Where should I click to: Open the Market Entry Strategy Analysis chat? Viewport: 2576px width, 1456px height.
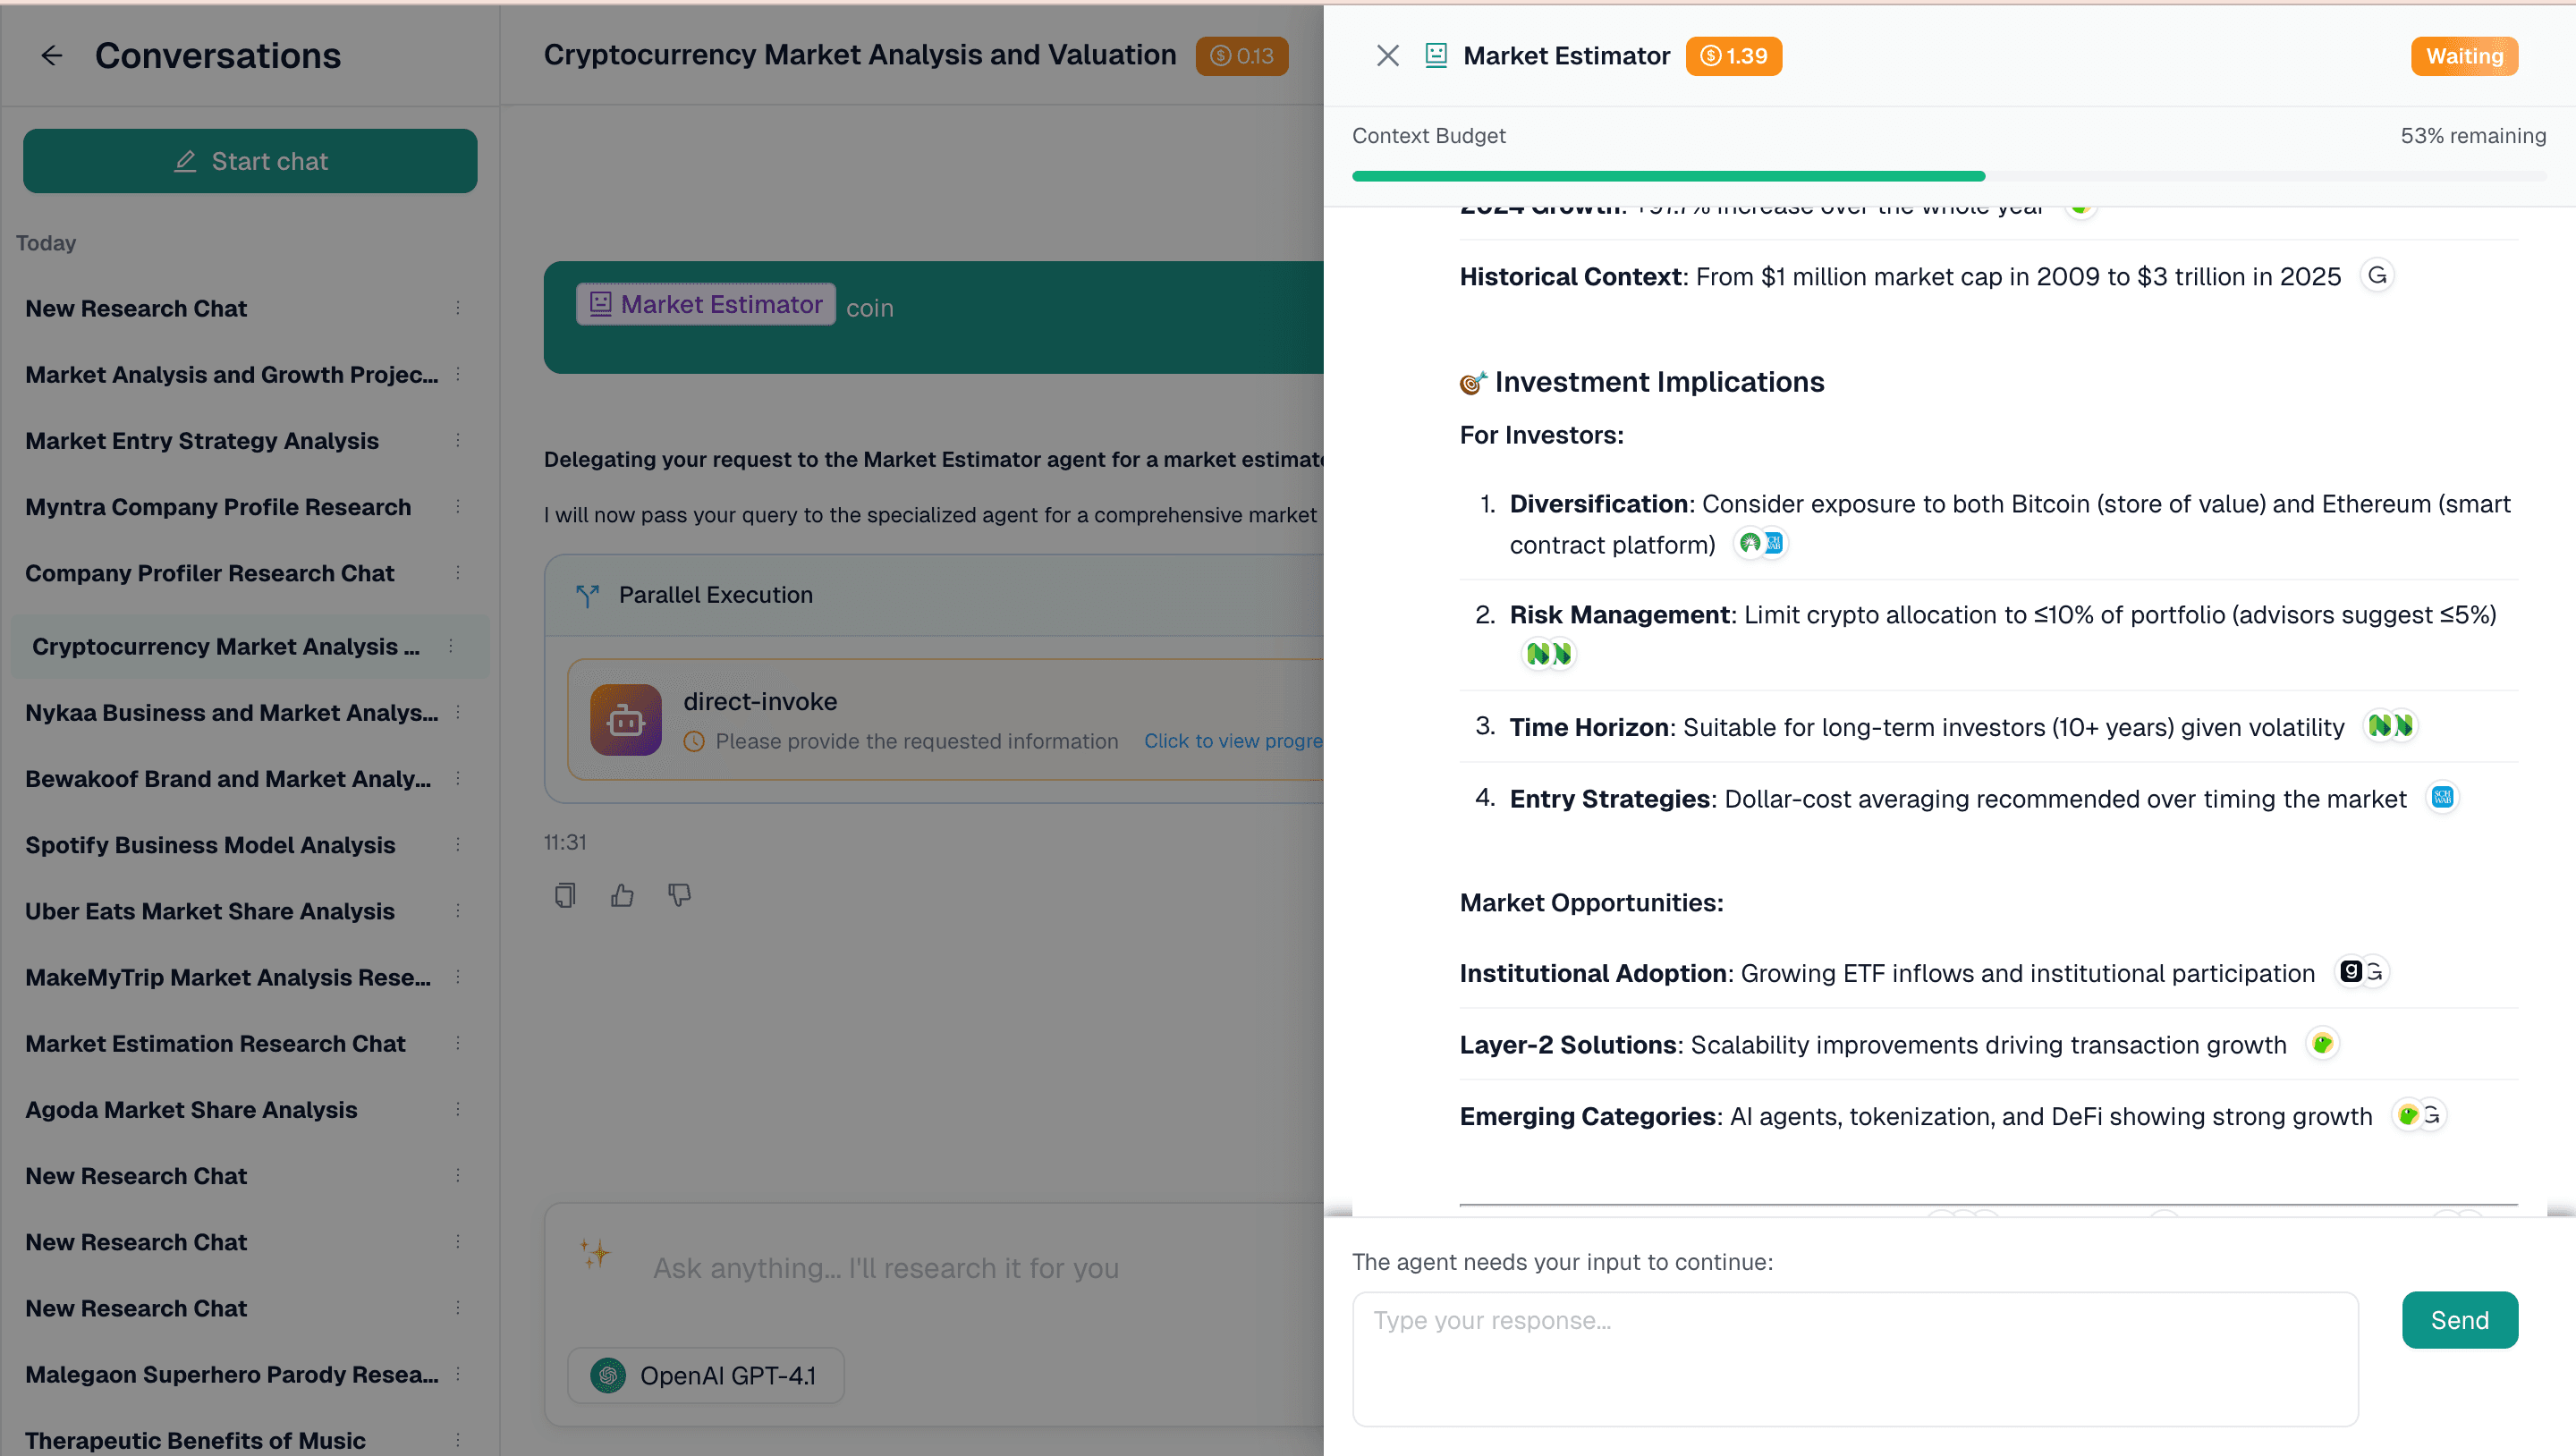[x=201, y=440]
